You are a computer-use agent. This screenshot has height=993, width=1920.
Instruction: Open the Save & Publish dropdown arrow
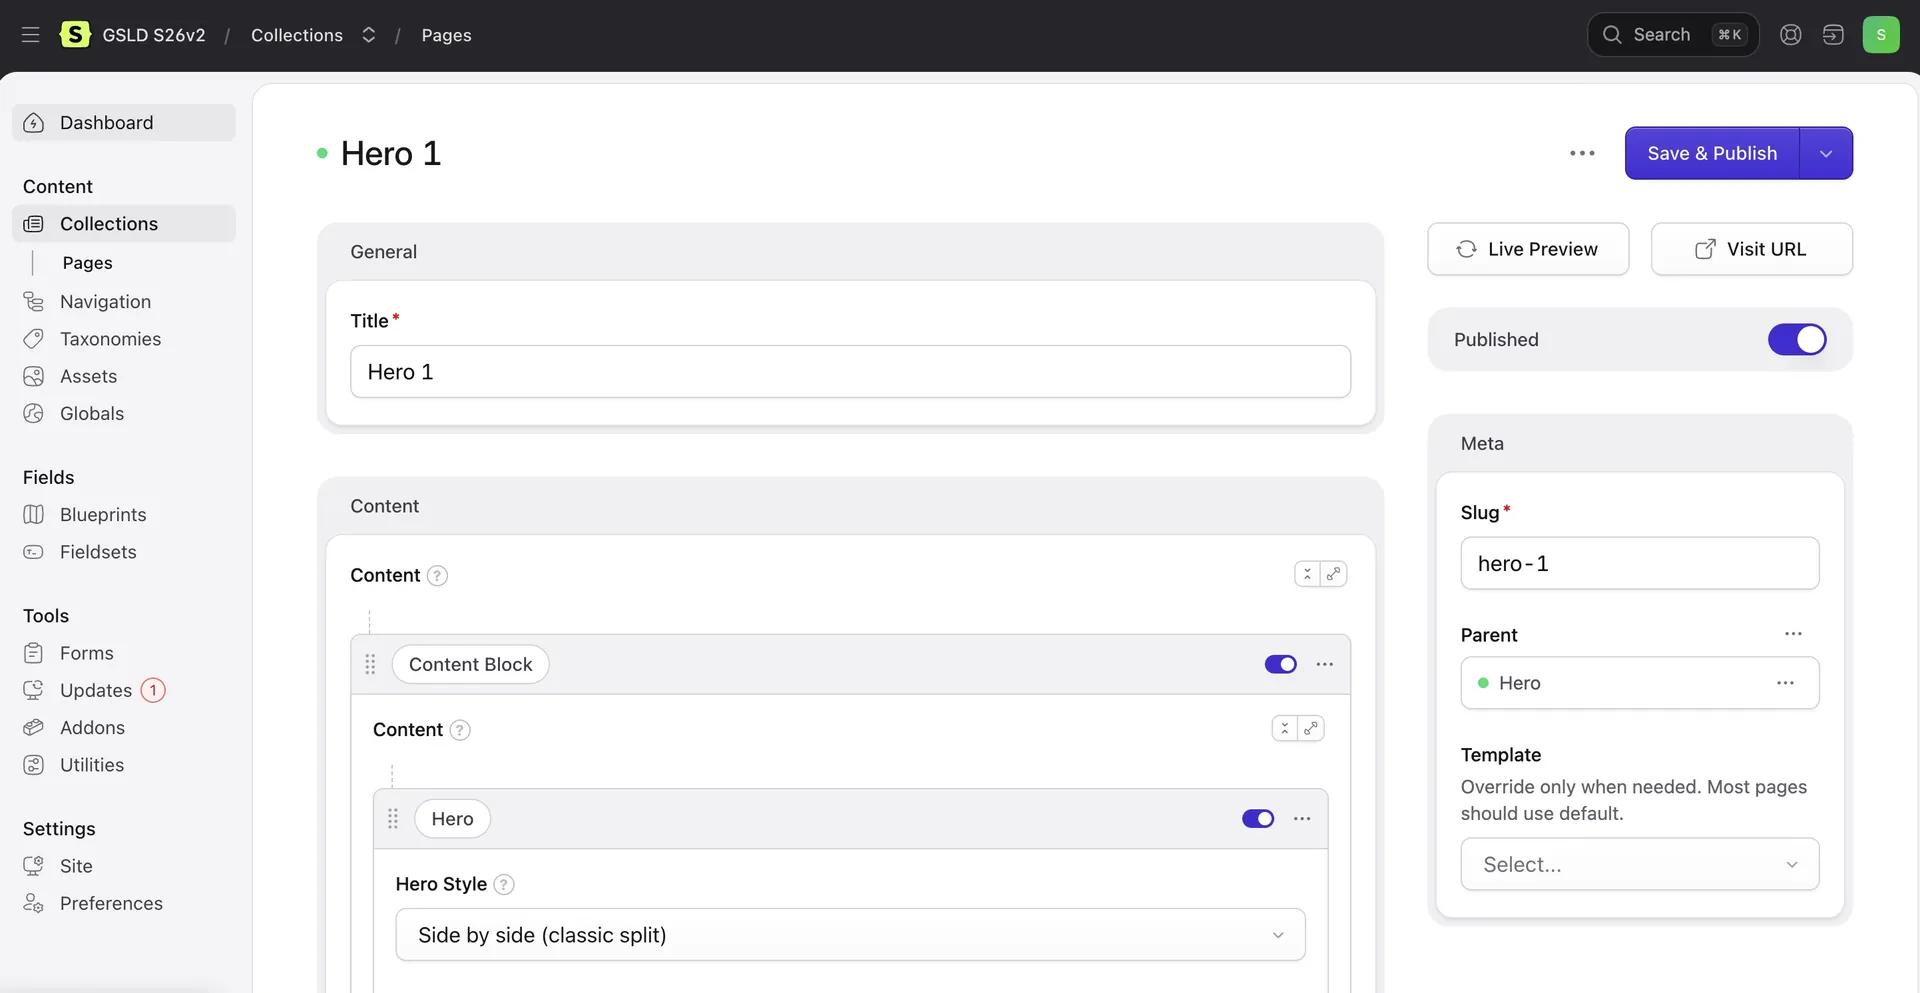[x=1826, y=153]
